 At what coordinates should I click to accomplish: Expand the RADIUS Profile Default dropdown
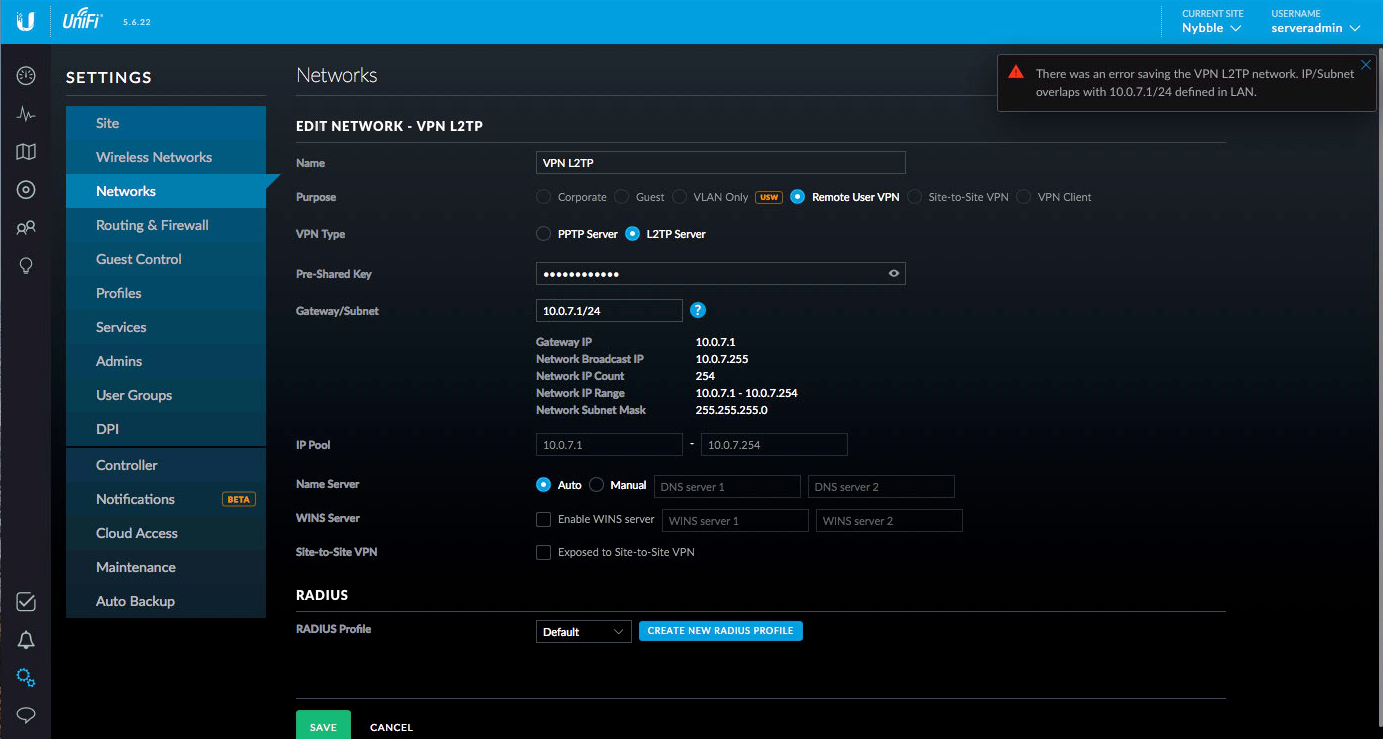pos(583,632)
